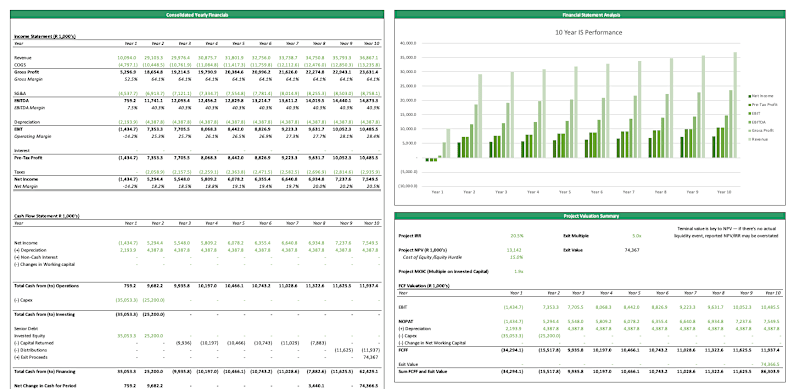Select Cost of Equity hurdle value 15.0%
Screen dimensions: 800x389
click(x=517, y=257)
